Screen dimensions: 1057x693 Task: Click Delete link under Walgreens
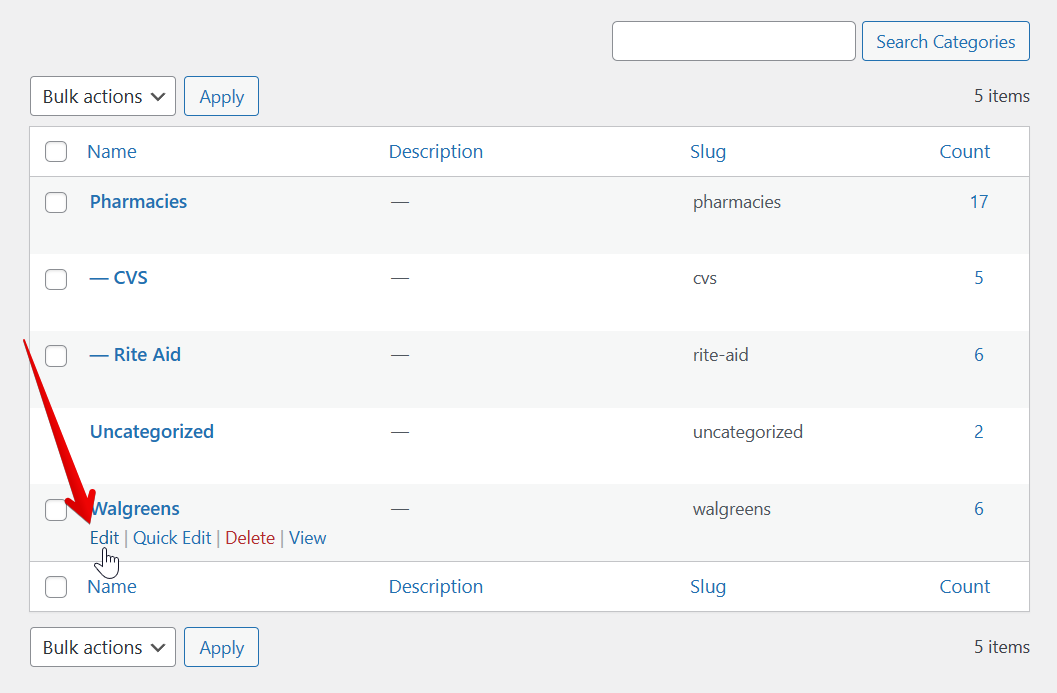pos(250,538)
